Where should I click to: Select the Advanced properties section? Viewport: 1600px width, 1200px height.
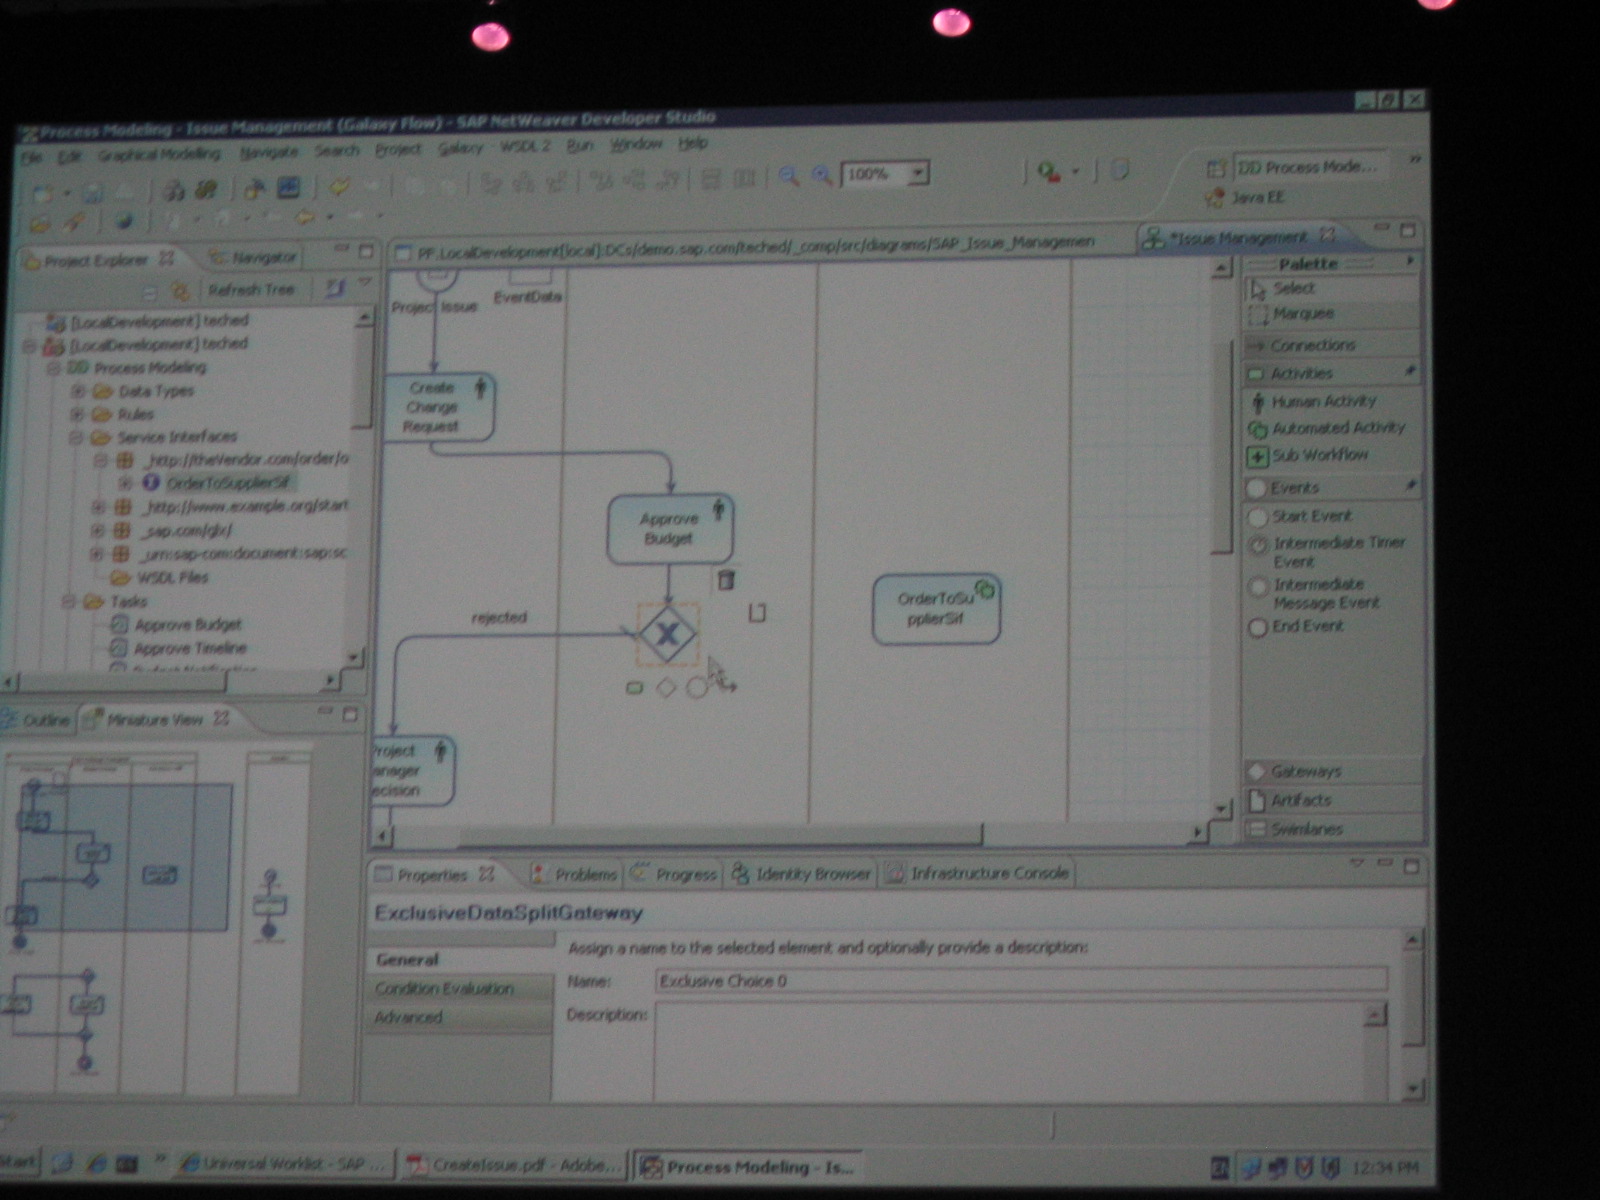pyautogui.click(x=460, y=1017)
